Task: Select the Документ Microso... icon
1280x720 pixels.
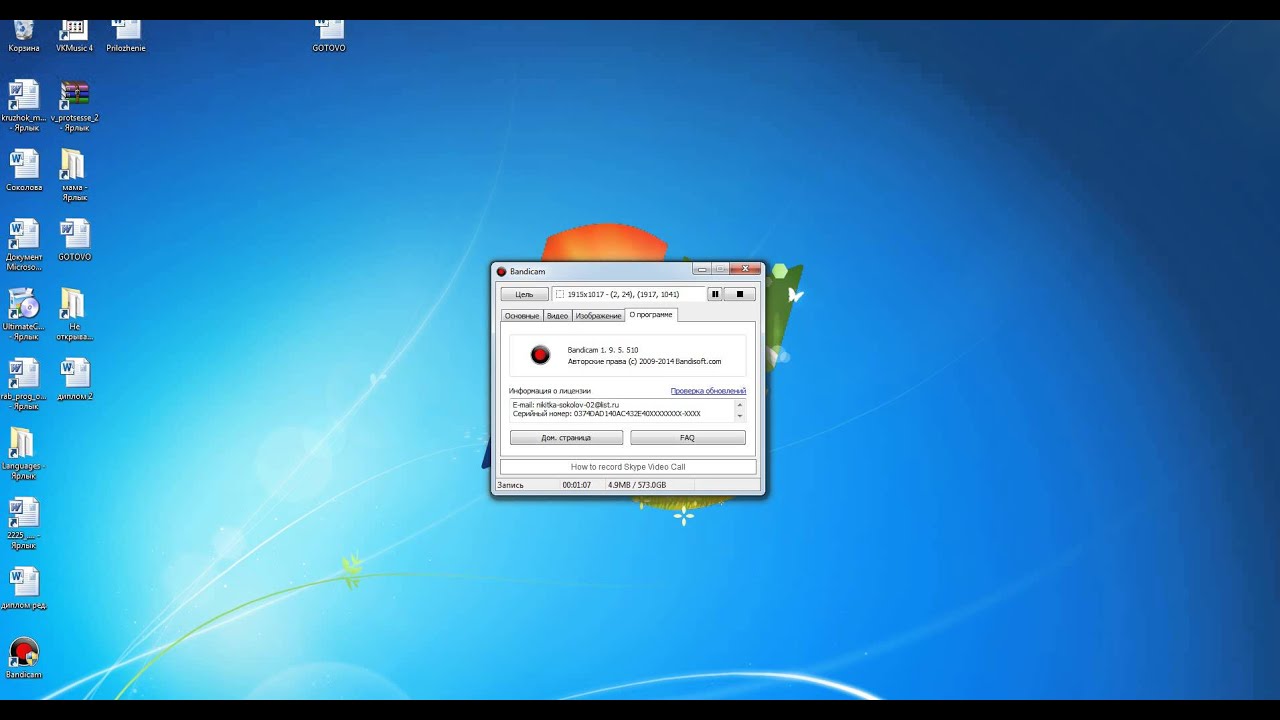Action: (x=24, y=246)
